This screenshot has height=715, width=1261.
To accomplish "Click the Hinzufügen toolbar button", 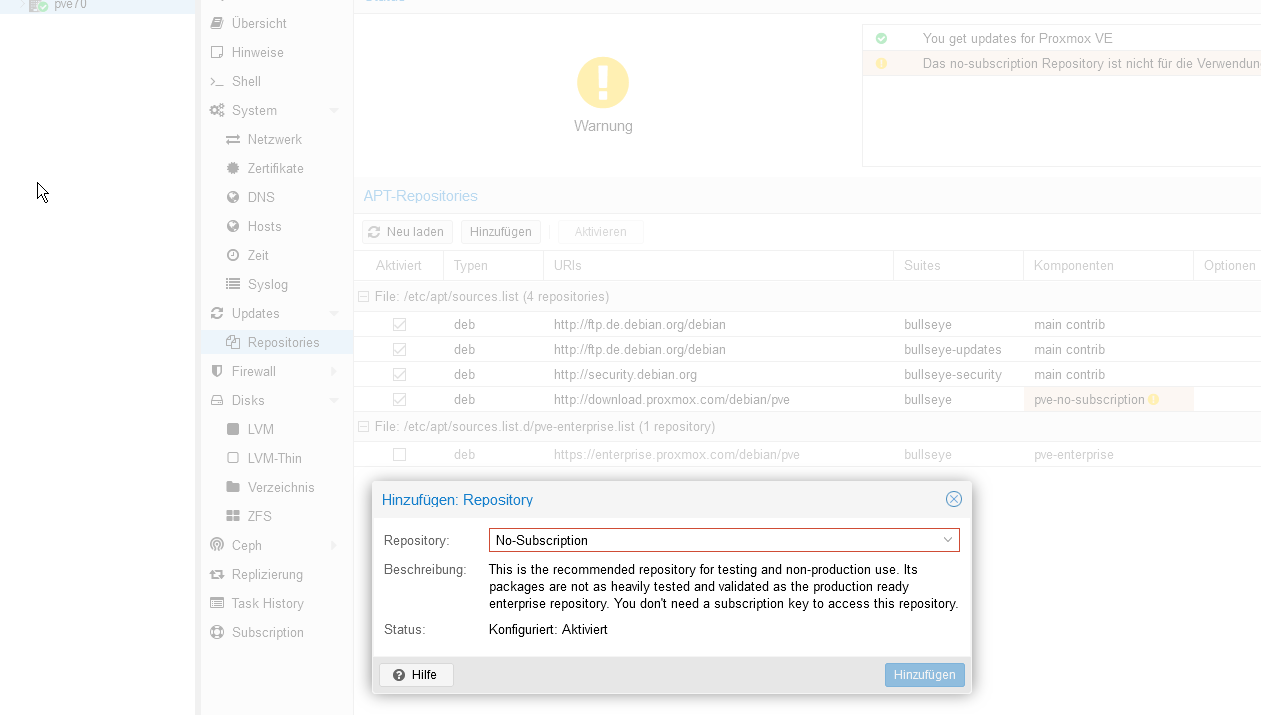I will [x=501, y=232].
